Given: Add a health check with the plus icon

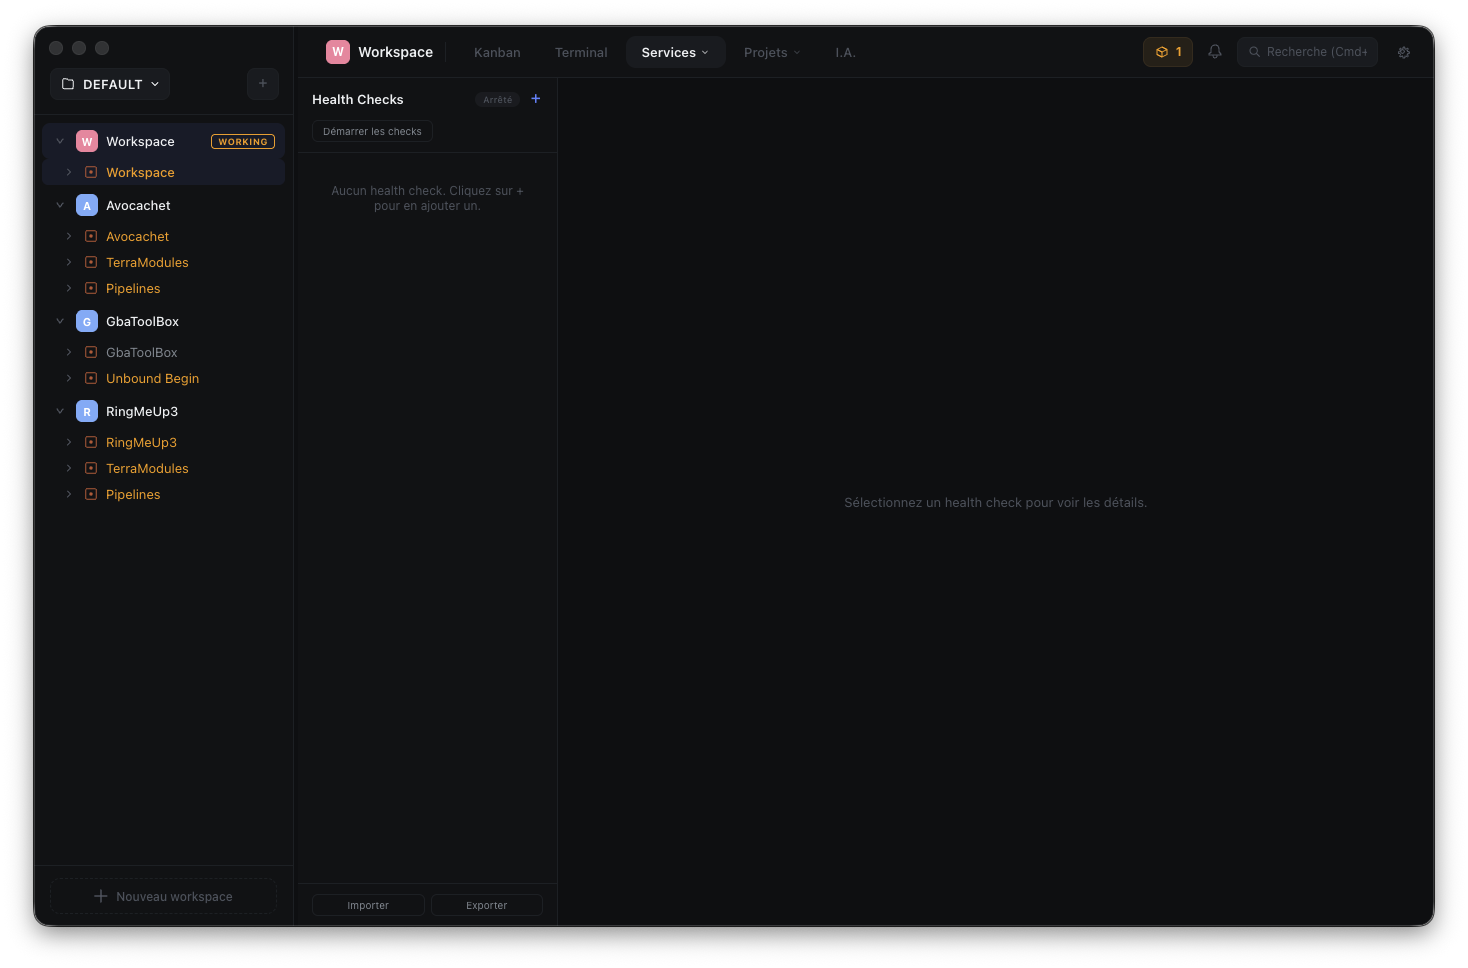Looking at the screenshot, I should 535,99.
